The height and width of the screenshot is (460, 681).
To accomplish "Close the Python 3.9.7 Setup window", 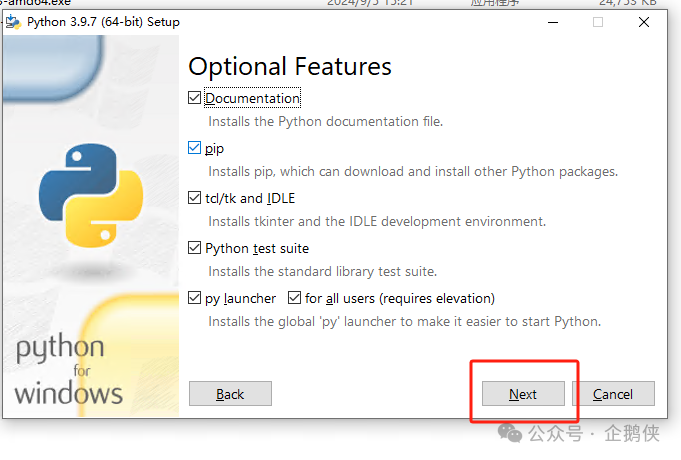I will (x=644, y=22).
